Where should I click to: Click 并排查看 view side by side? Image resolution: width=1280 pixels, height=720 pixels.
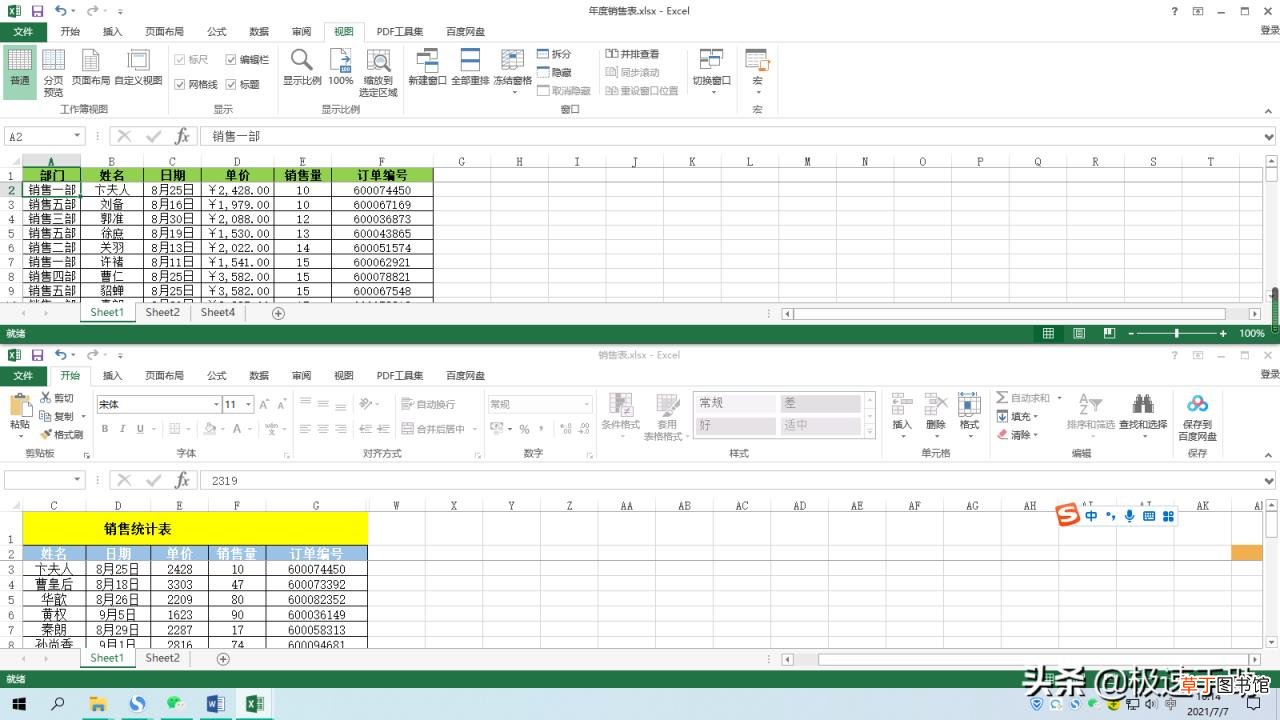(632, 54)
